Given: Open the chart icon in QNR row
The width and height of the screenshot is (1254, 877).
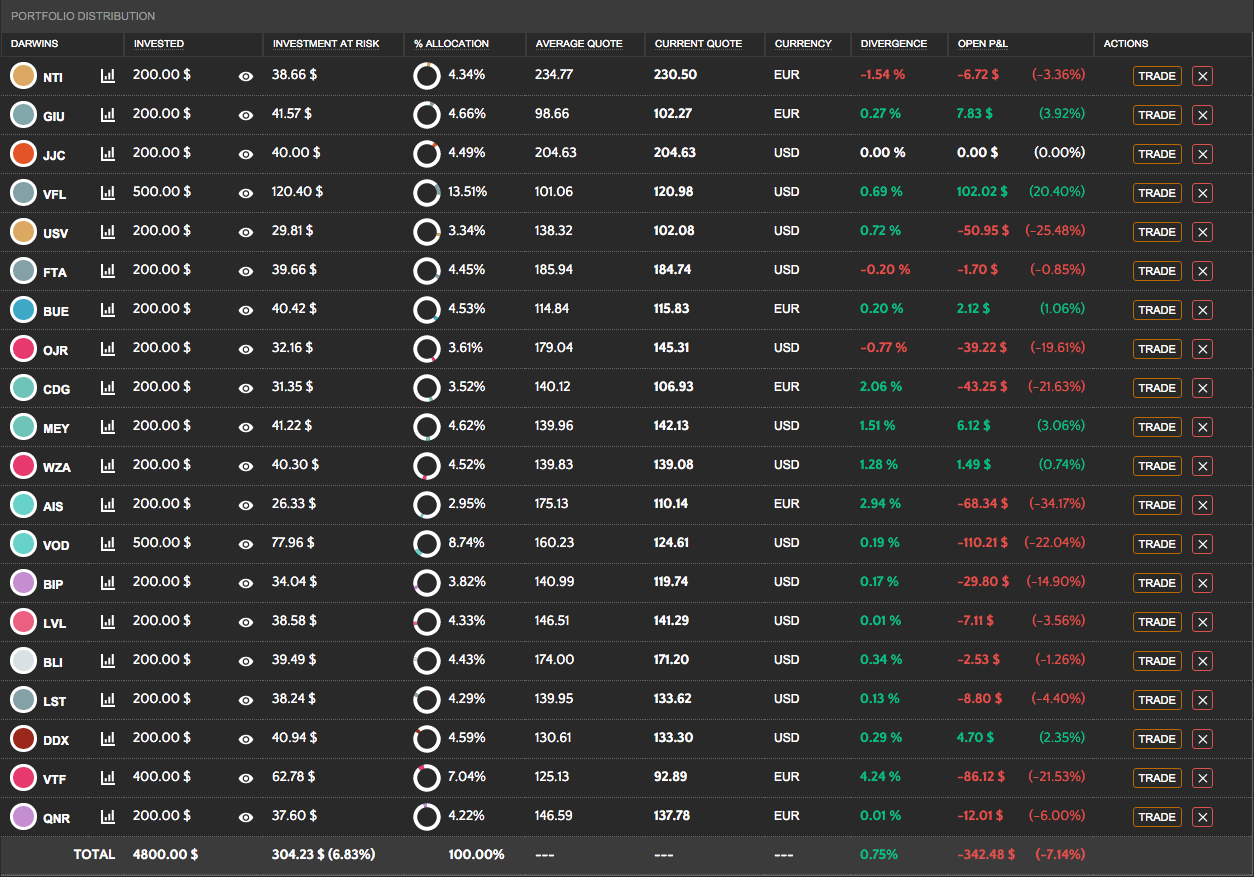Looking at the screenshot, I should click(108, 817).
